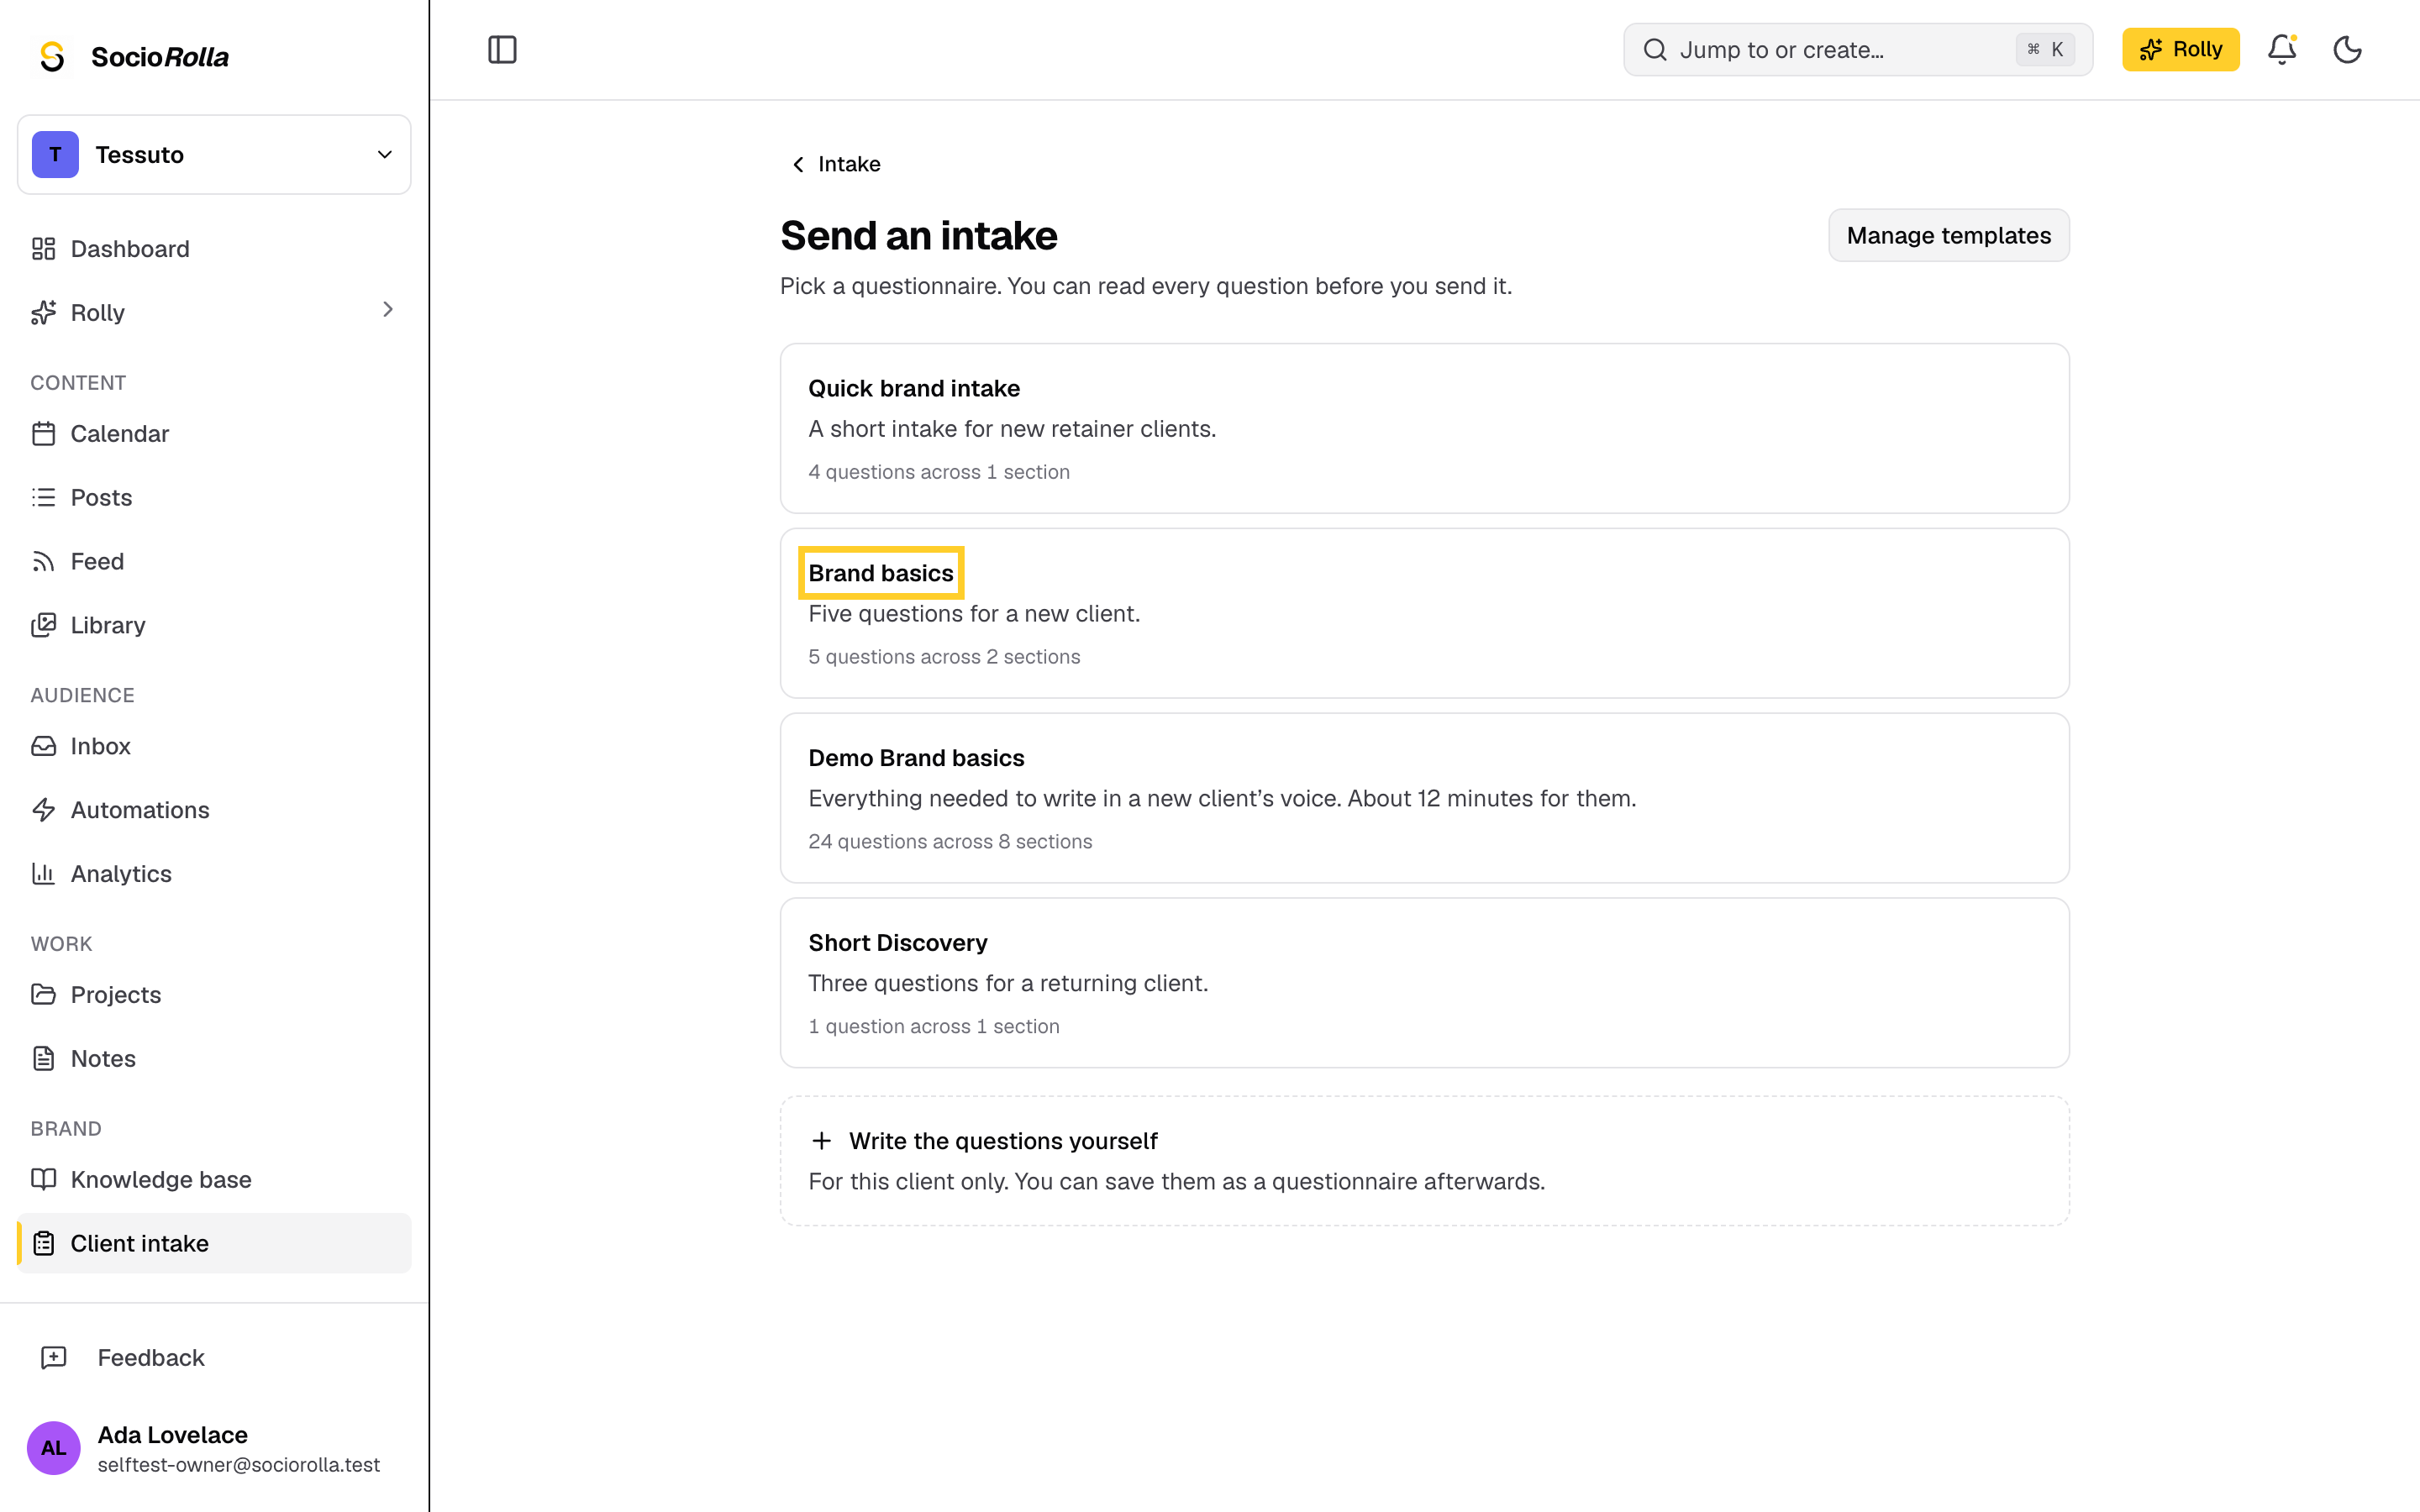Click the Tessuto T workspace badge
Image resolution: width=2420 pixels, height=1512 pixels.
[55, 154]
